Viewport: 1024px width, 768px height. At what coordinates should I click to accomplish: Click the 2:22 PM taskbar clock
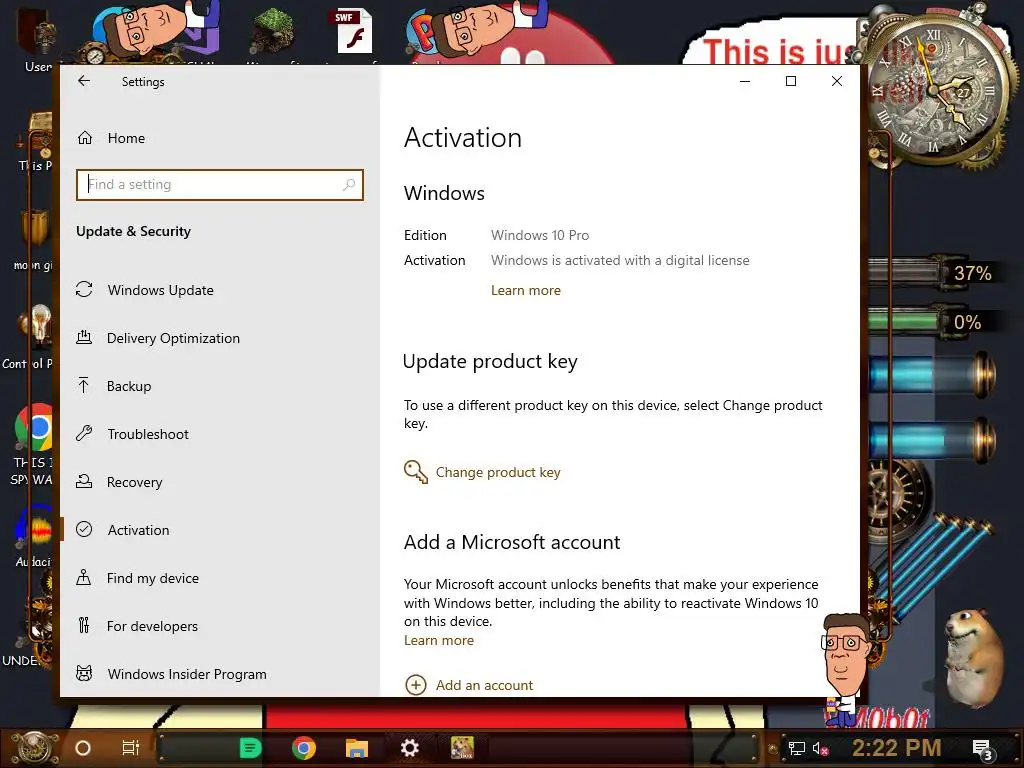(897, 748)
